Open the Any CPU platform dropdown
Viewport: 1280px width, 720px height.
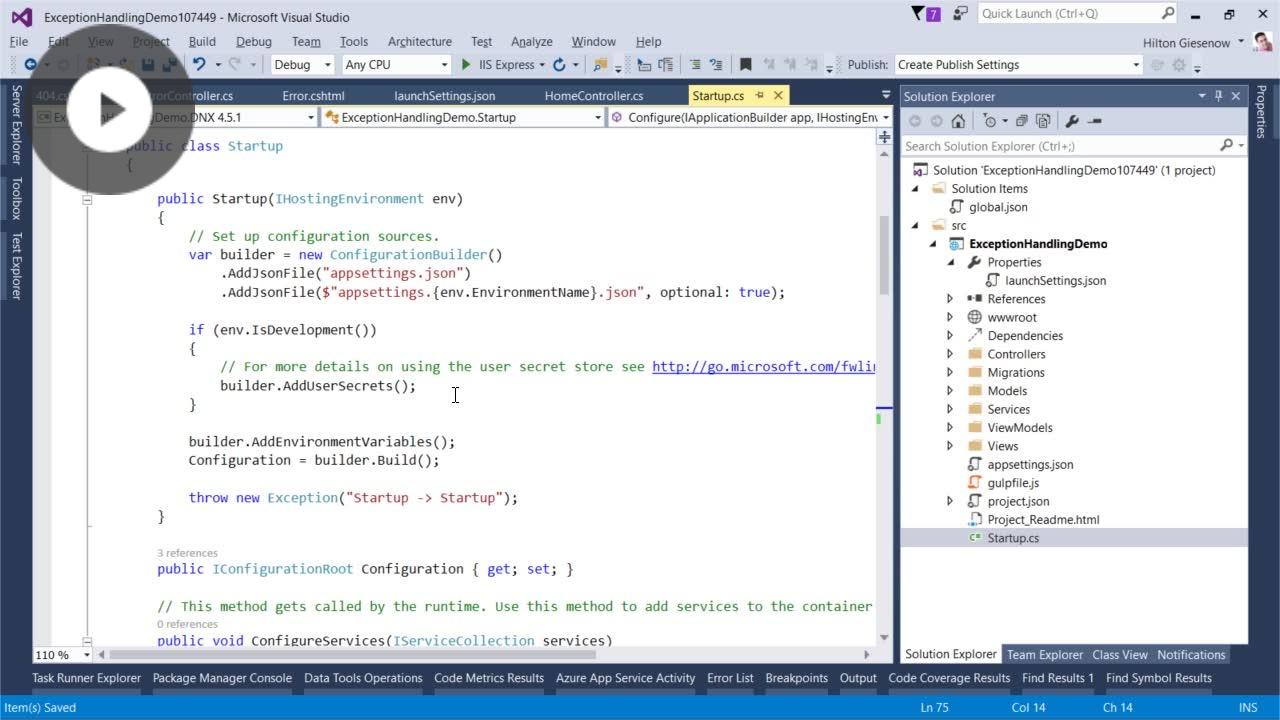(396, 65)
